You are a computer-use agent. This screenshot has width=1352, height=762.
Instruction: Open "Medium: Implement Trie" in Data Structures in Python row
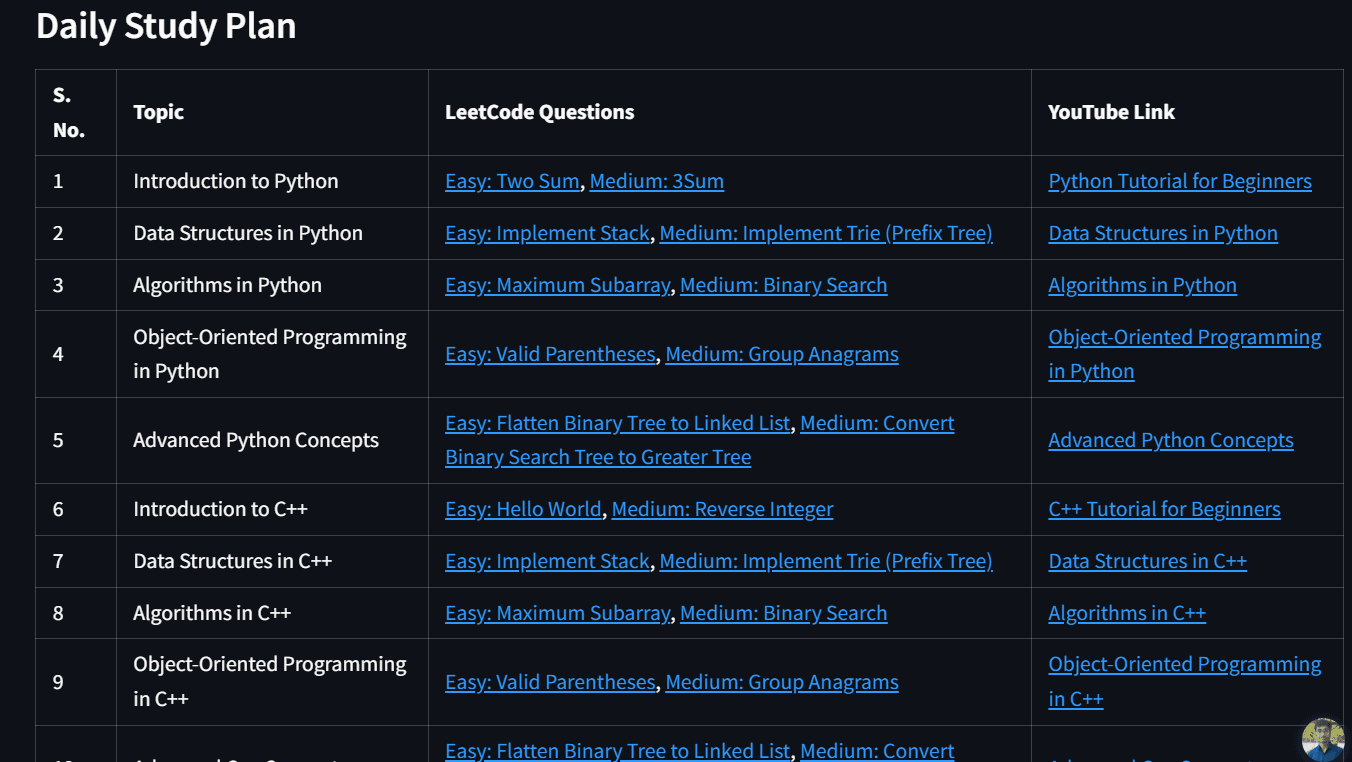(x=826, y=233)
